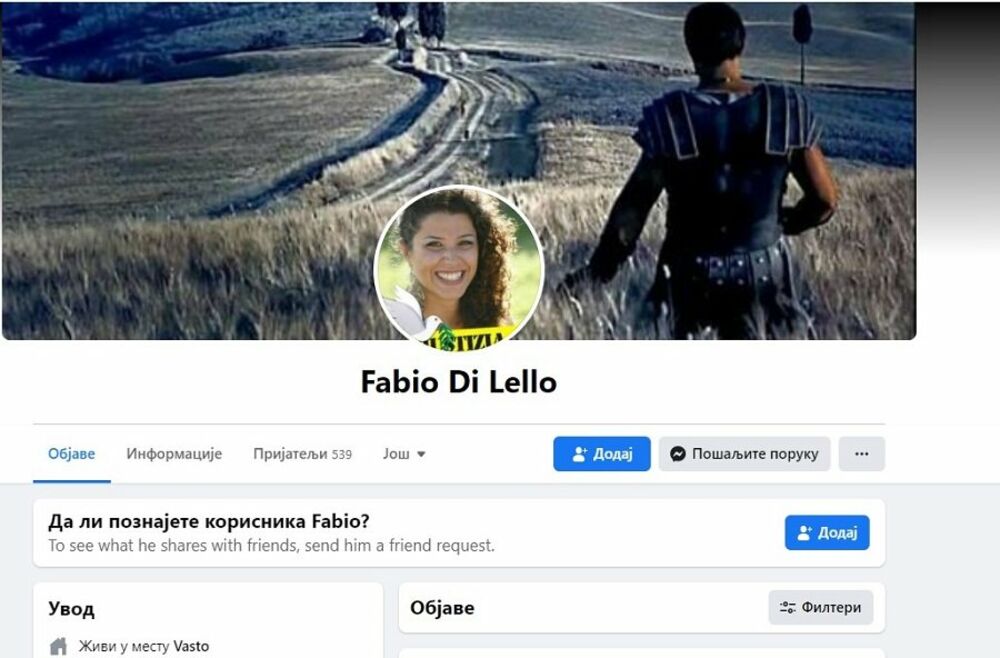This screenshot has height=658, width=1000.
Task: Click the filter sliders icon beside Филтери
Action: point(788,608)
